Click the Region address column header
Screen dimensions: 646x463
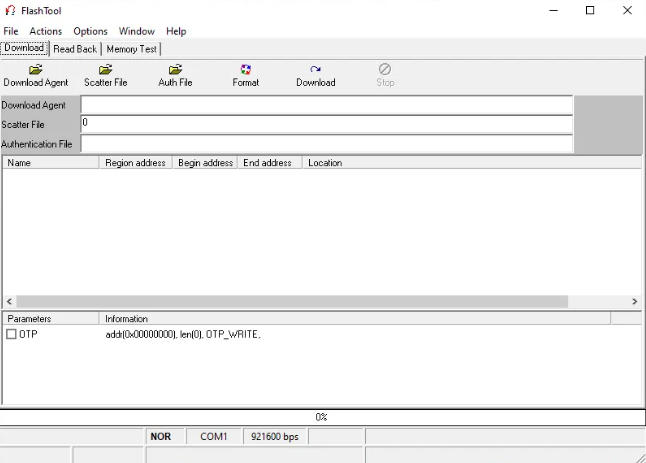(x=136, y=163)
